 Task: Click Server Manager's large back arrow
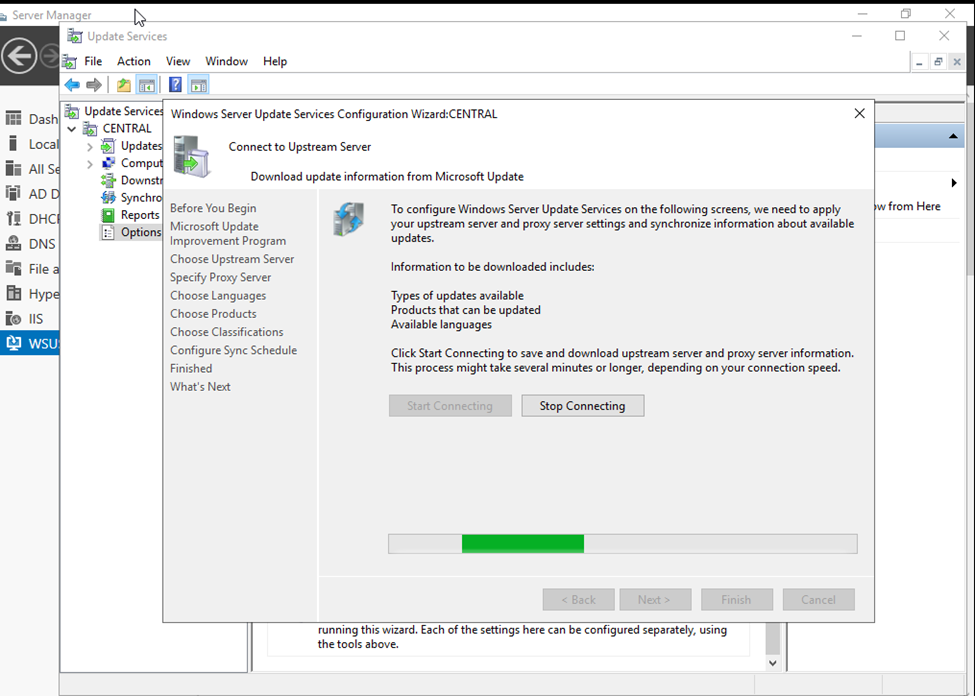tap(20, 56)
